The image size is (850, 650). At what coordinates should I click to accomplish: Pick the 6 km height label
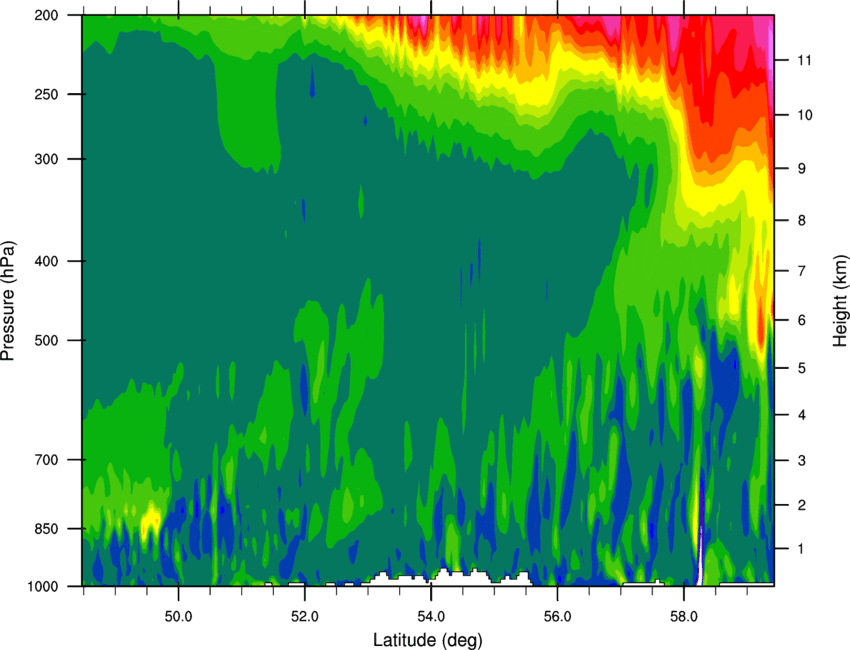[801, 320]
